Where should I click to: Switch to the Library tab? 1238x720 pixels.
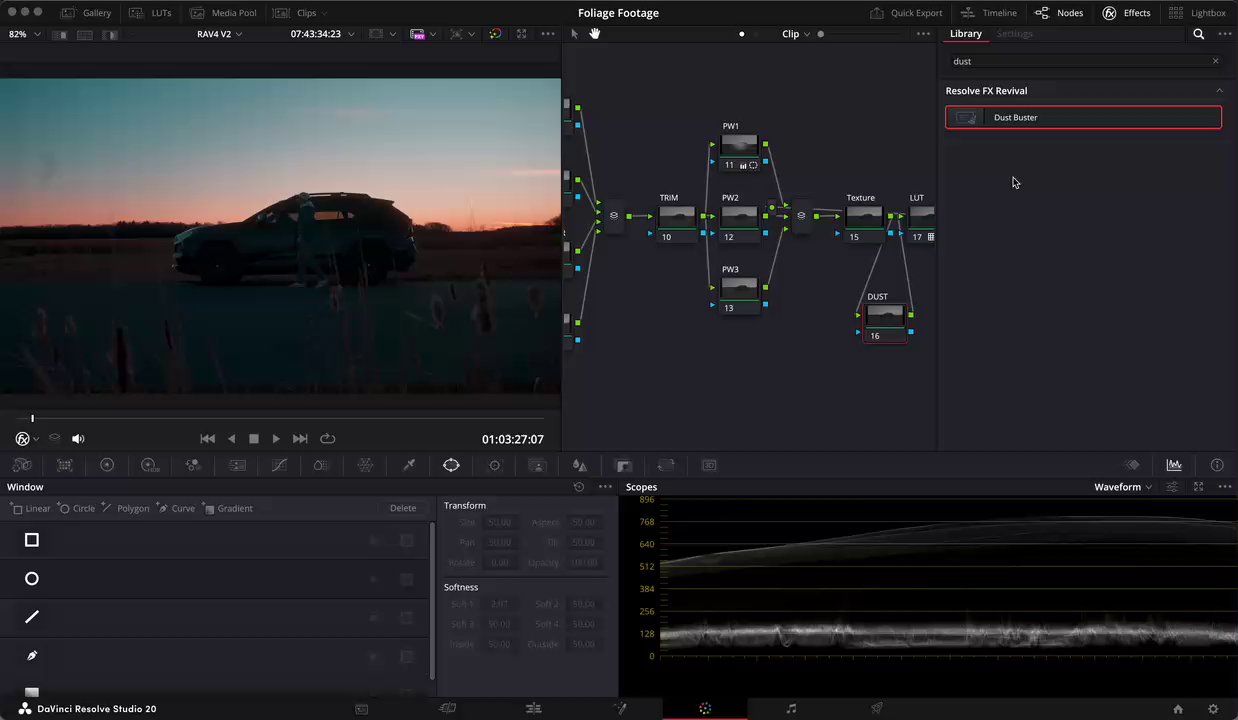pos(965,34)
